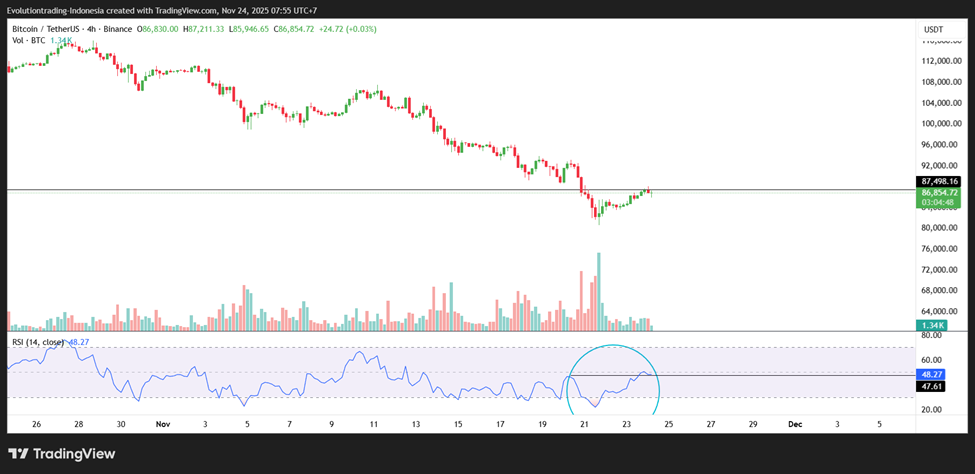This screenshot has width=975, height=474.
Task: Select the Vol · BTC indicator legend
Action: [x=28, y=41]
